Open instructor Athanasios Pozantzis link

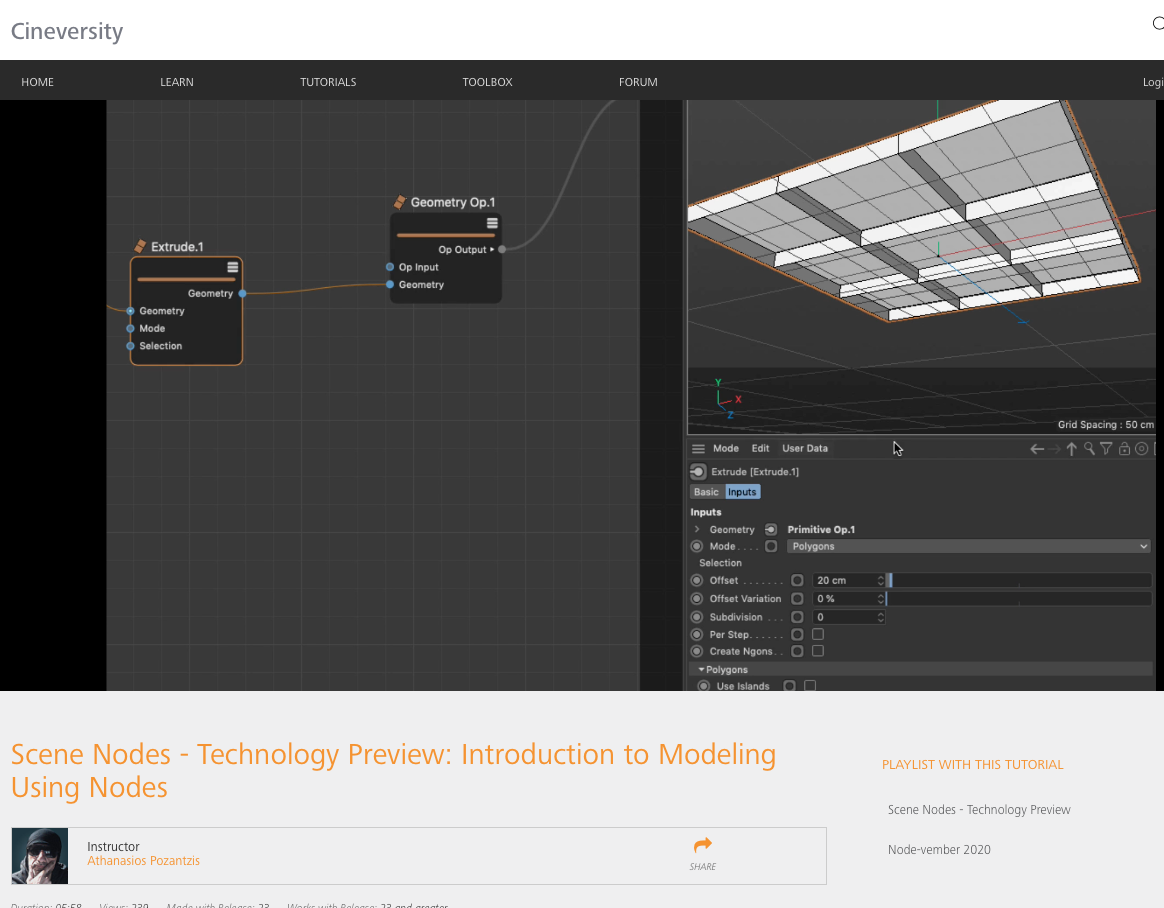[143, 861]
